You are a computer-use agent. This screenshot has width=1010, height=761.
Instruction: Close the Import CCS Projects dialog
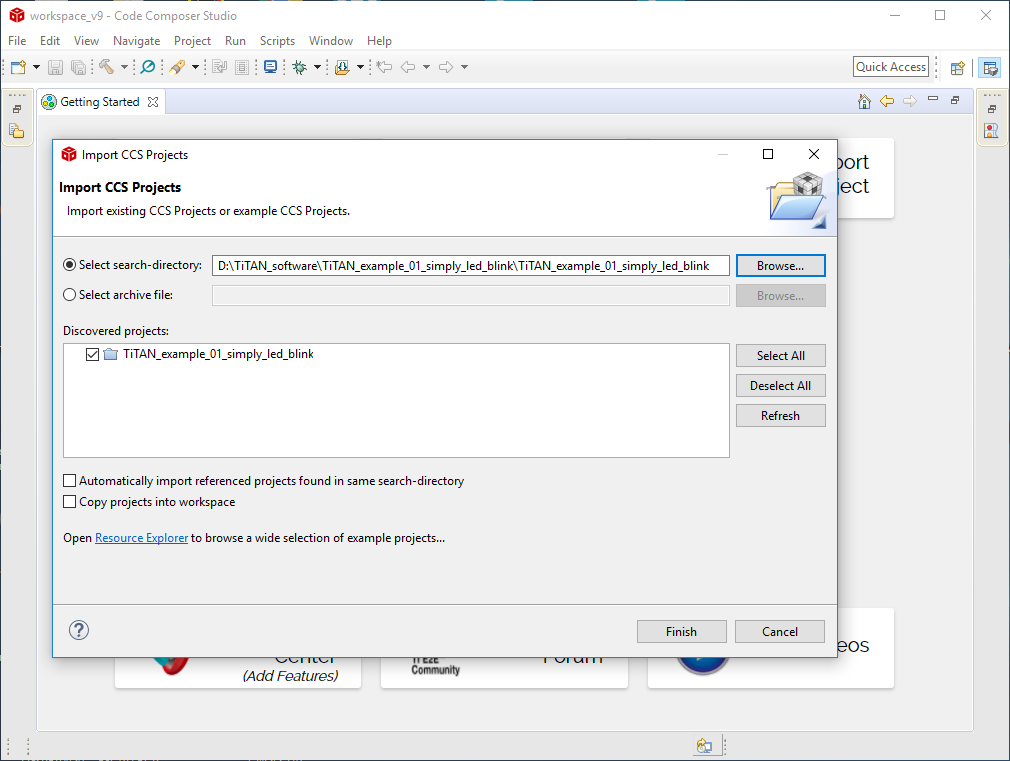coord(814,154)
